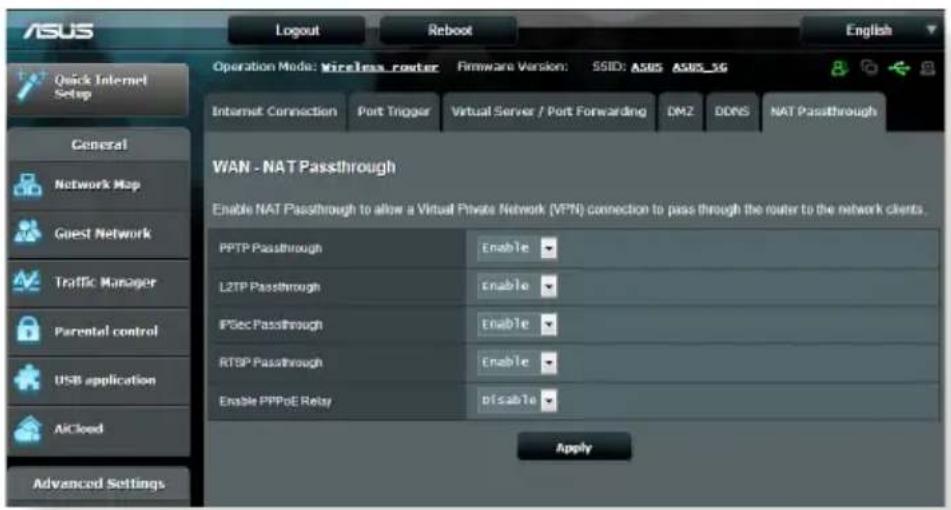Screen dimensions: 951x510
Task: Click the Guest Network people icon
Action: coord(28,233)
